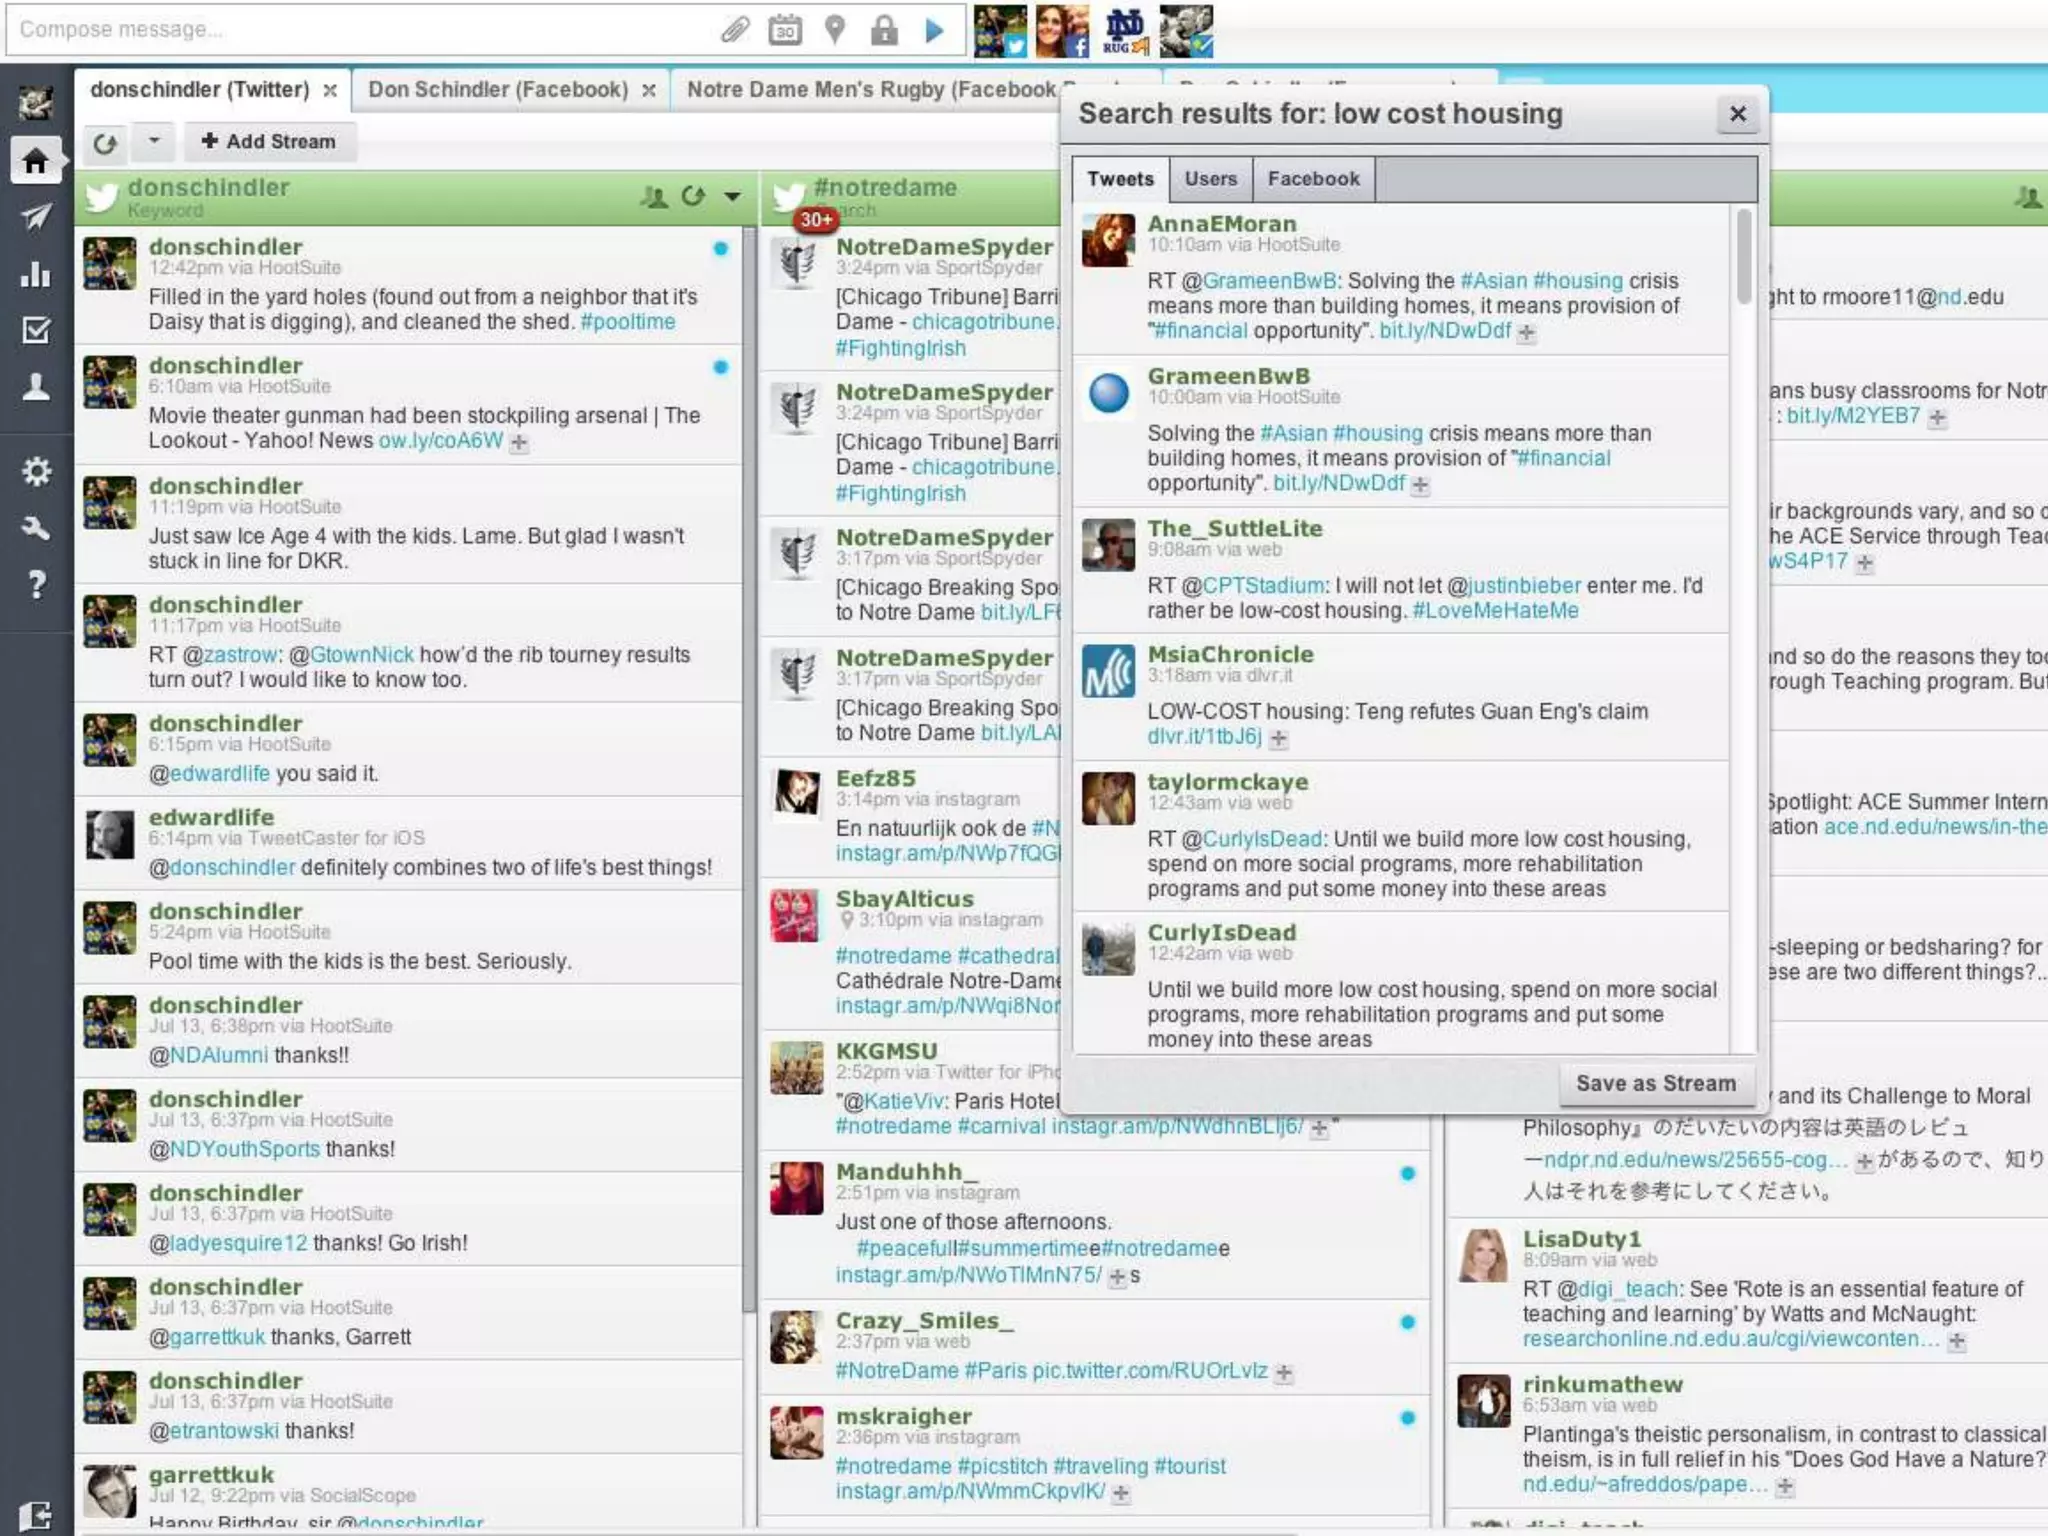Open Assignments checkmark icon in the sidebar
The height and width of the screenshot is (1536, 2048).
[x=36, y=330]
